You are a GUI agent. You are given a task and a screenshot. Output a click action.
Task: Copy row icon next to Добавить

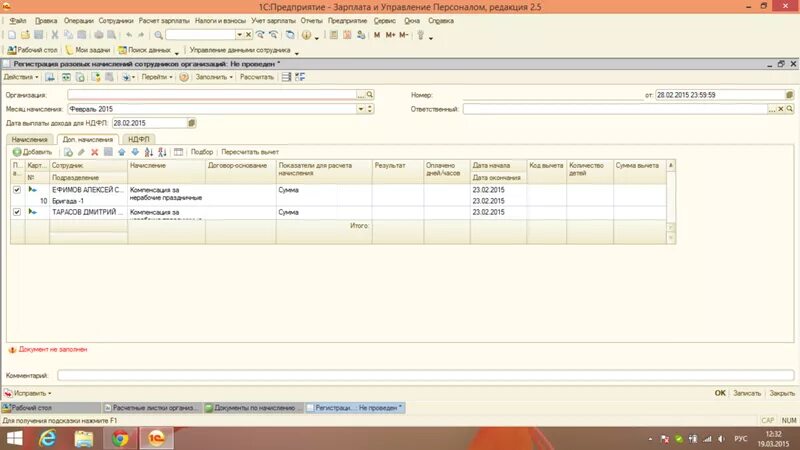pyautogui.click(x=68, y=152)
